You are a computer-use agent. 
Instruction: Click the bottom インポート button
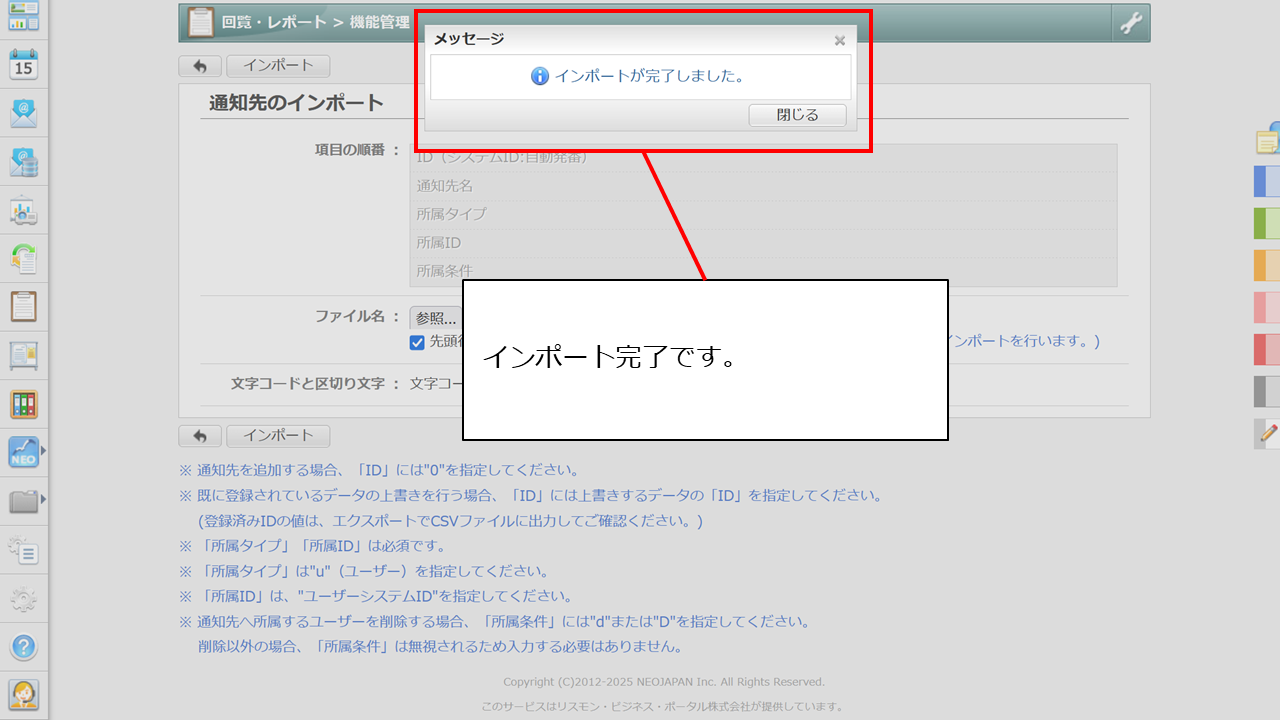278,436
